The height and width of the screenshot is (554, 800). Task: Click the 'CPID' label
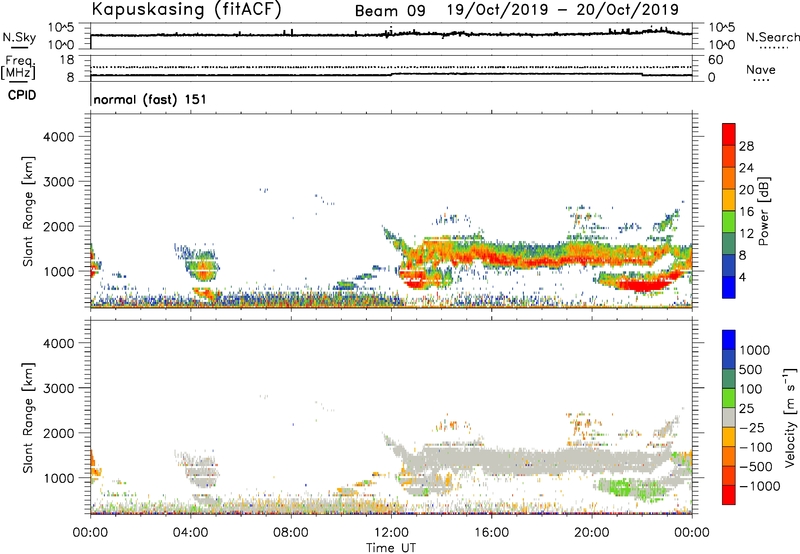point(22,95)
